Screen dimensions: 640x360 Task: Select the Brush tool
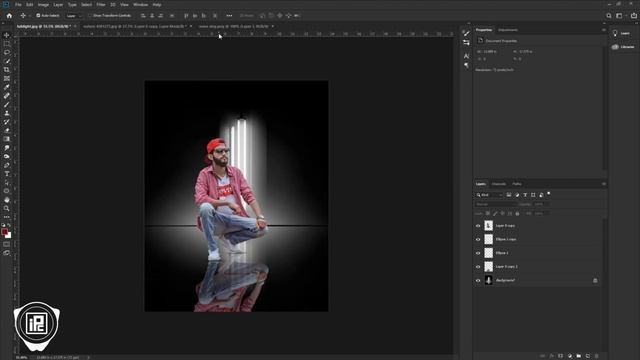coord(7,104)
